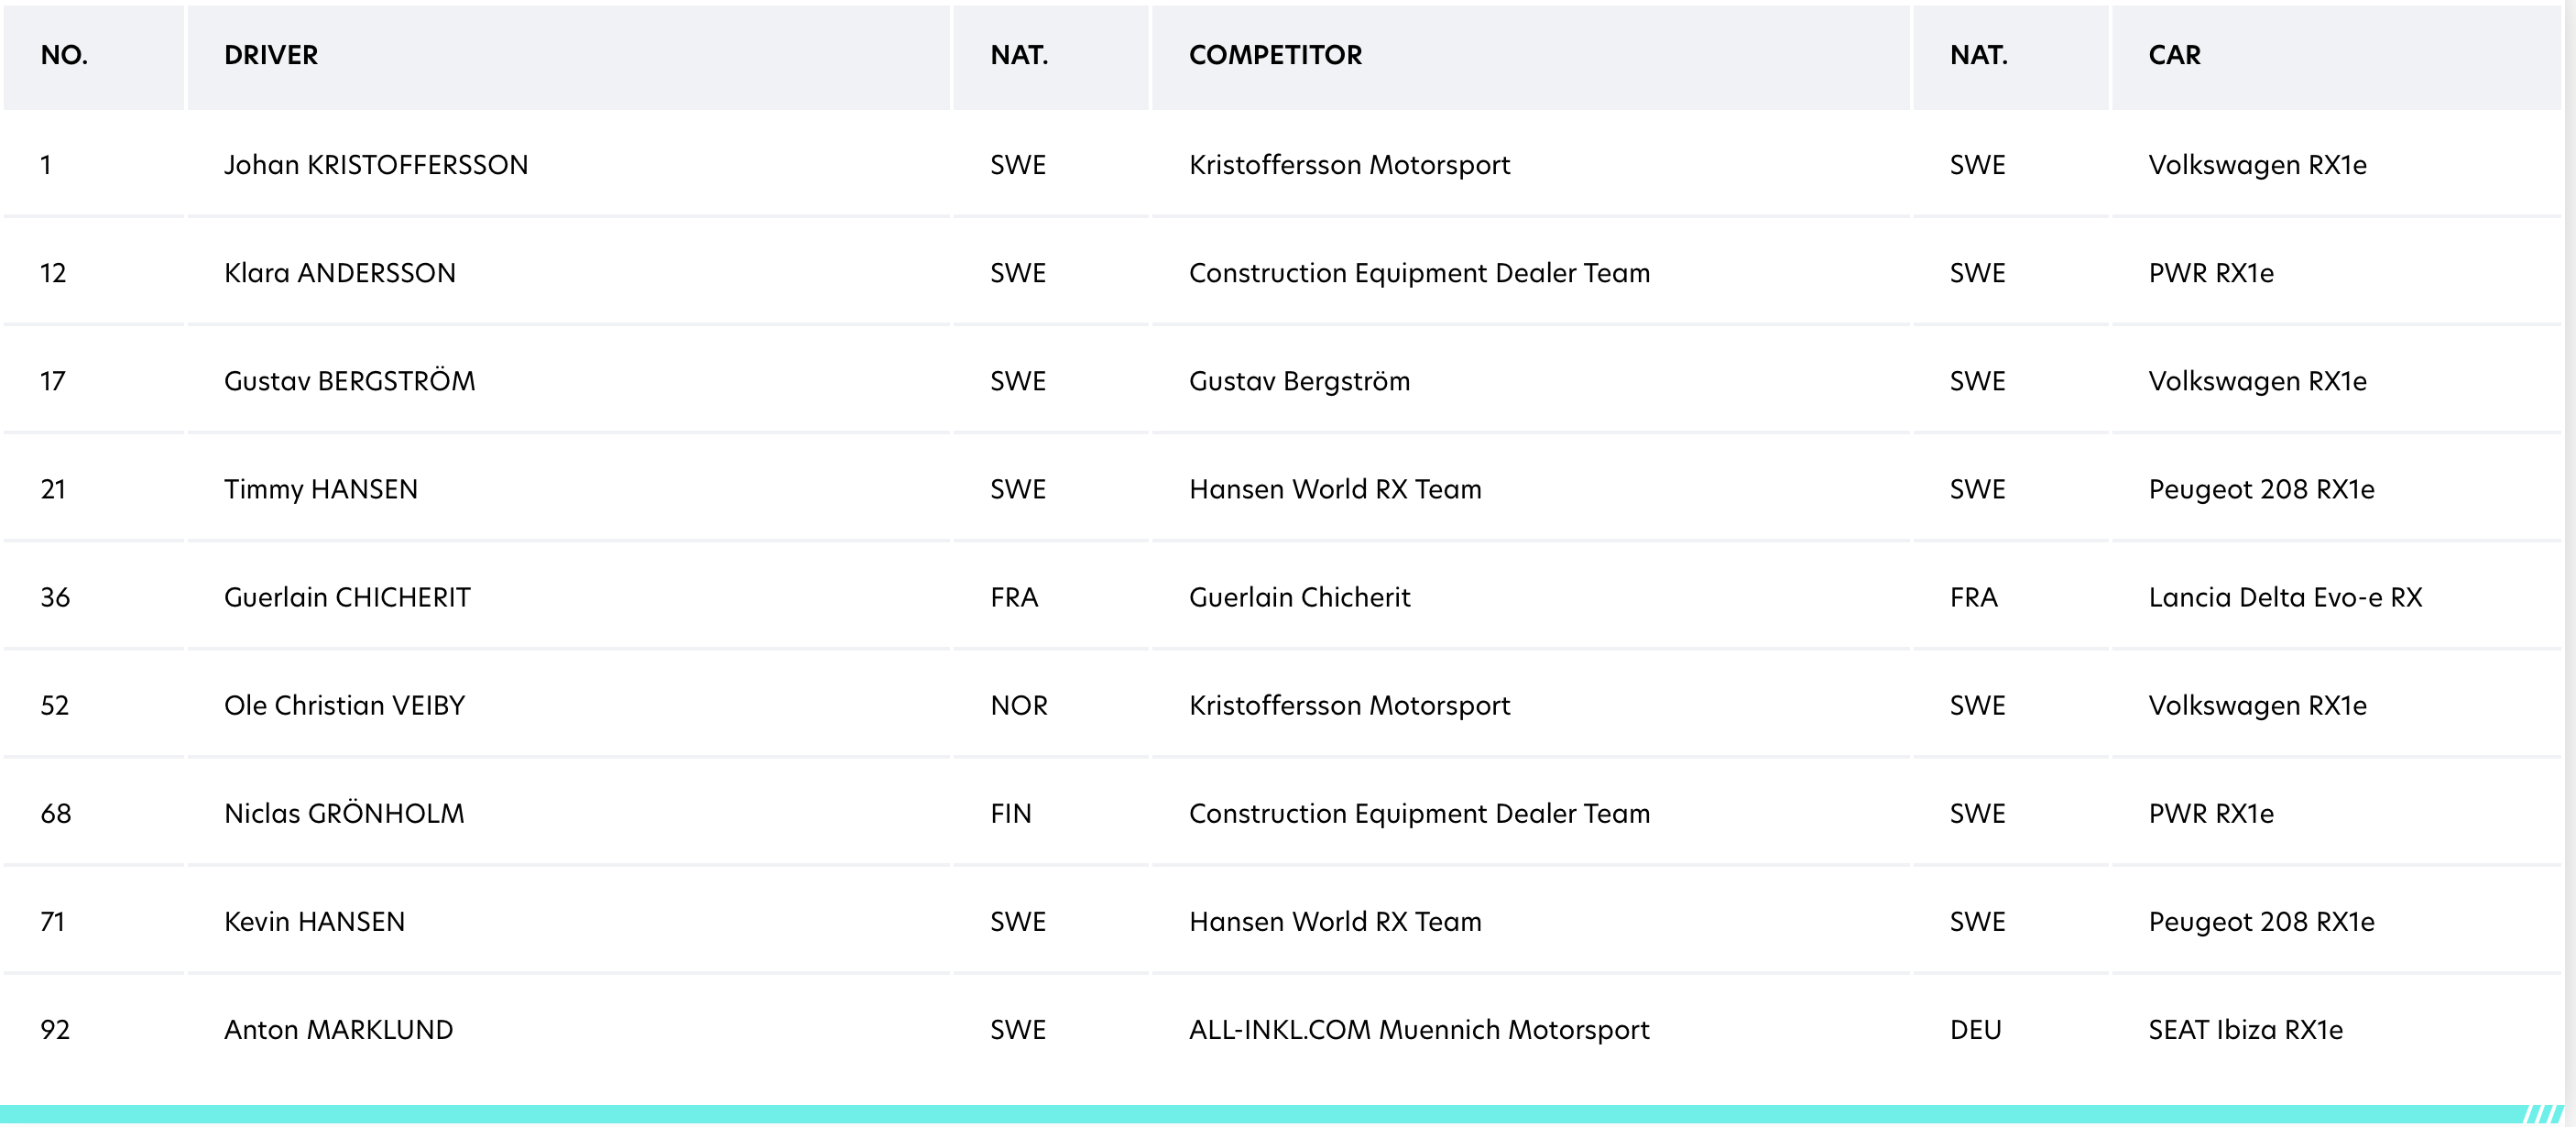Click driver nationality FIN for GRÖNHOLM
2576x1127 pixels.
click(x=1010, y=813)
